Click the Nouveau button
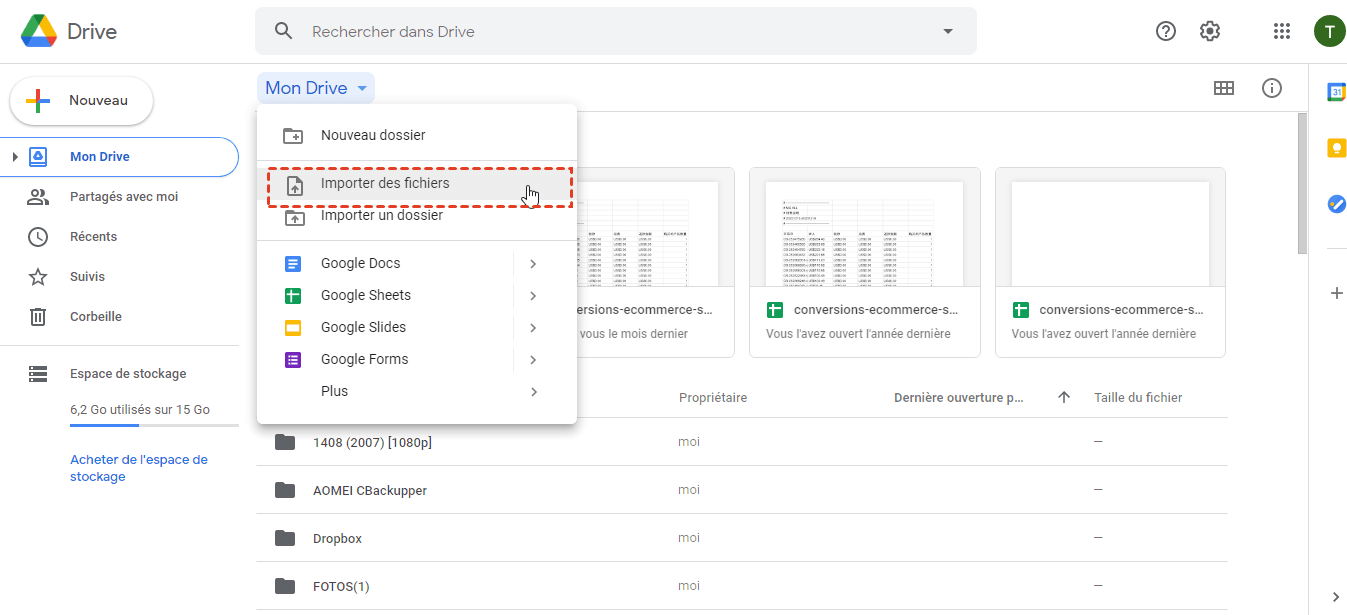The width and height of the screenshot is (1347, 615). coord(82,101)
